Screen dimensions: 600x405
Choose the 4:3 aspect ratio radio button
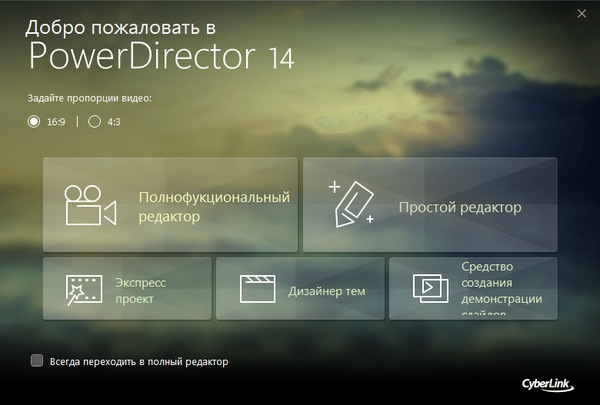pyautogui.click(x=95, y=122)
